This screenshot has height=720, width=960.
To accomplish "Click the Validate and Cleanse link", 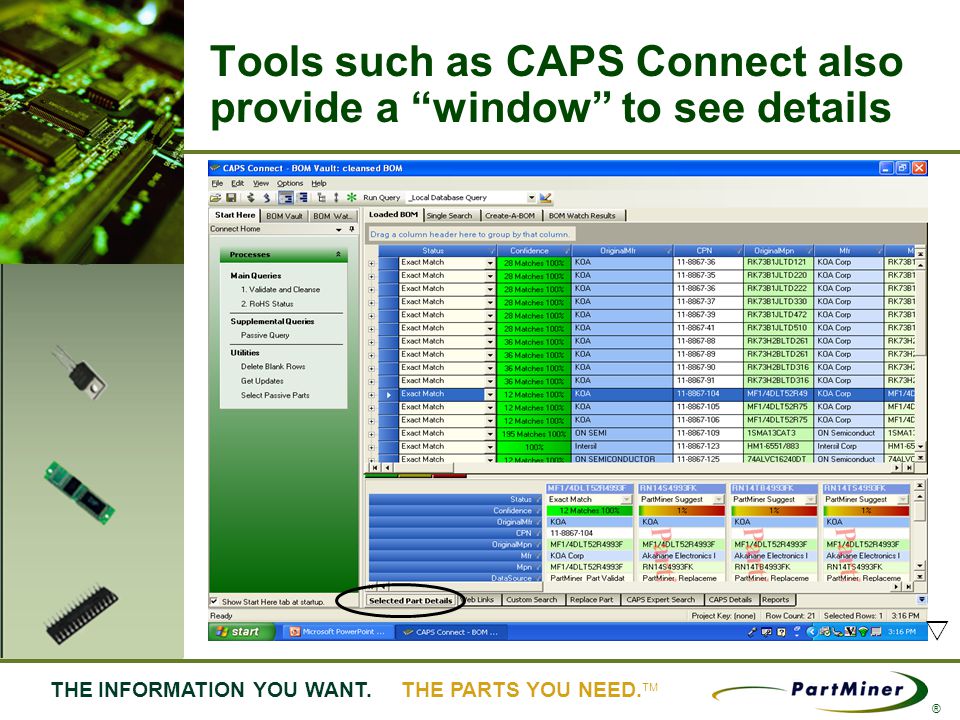I will pos(280,290).
